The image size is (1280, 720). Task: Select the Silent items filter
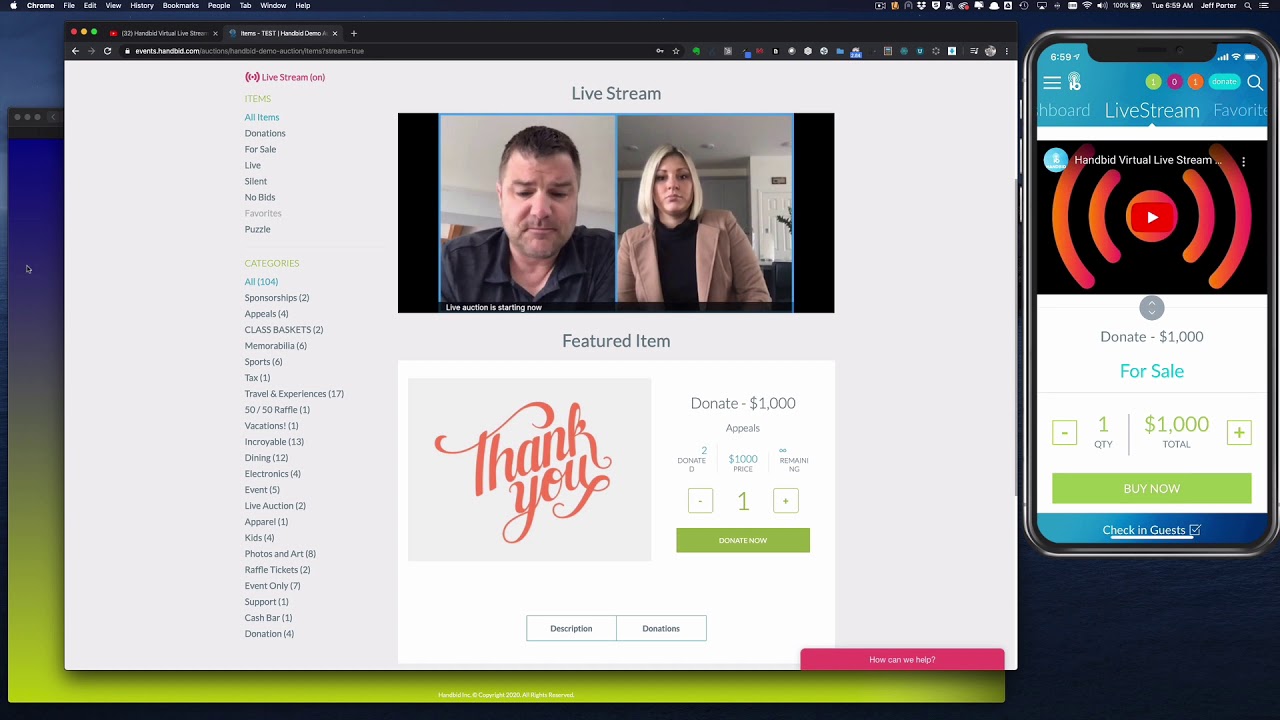256,181
